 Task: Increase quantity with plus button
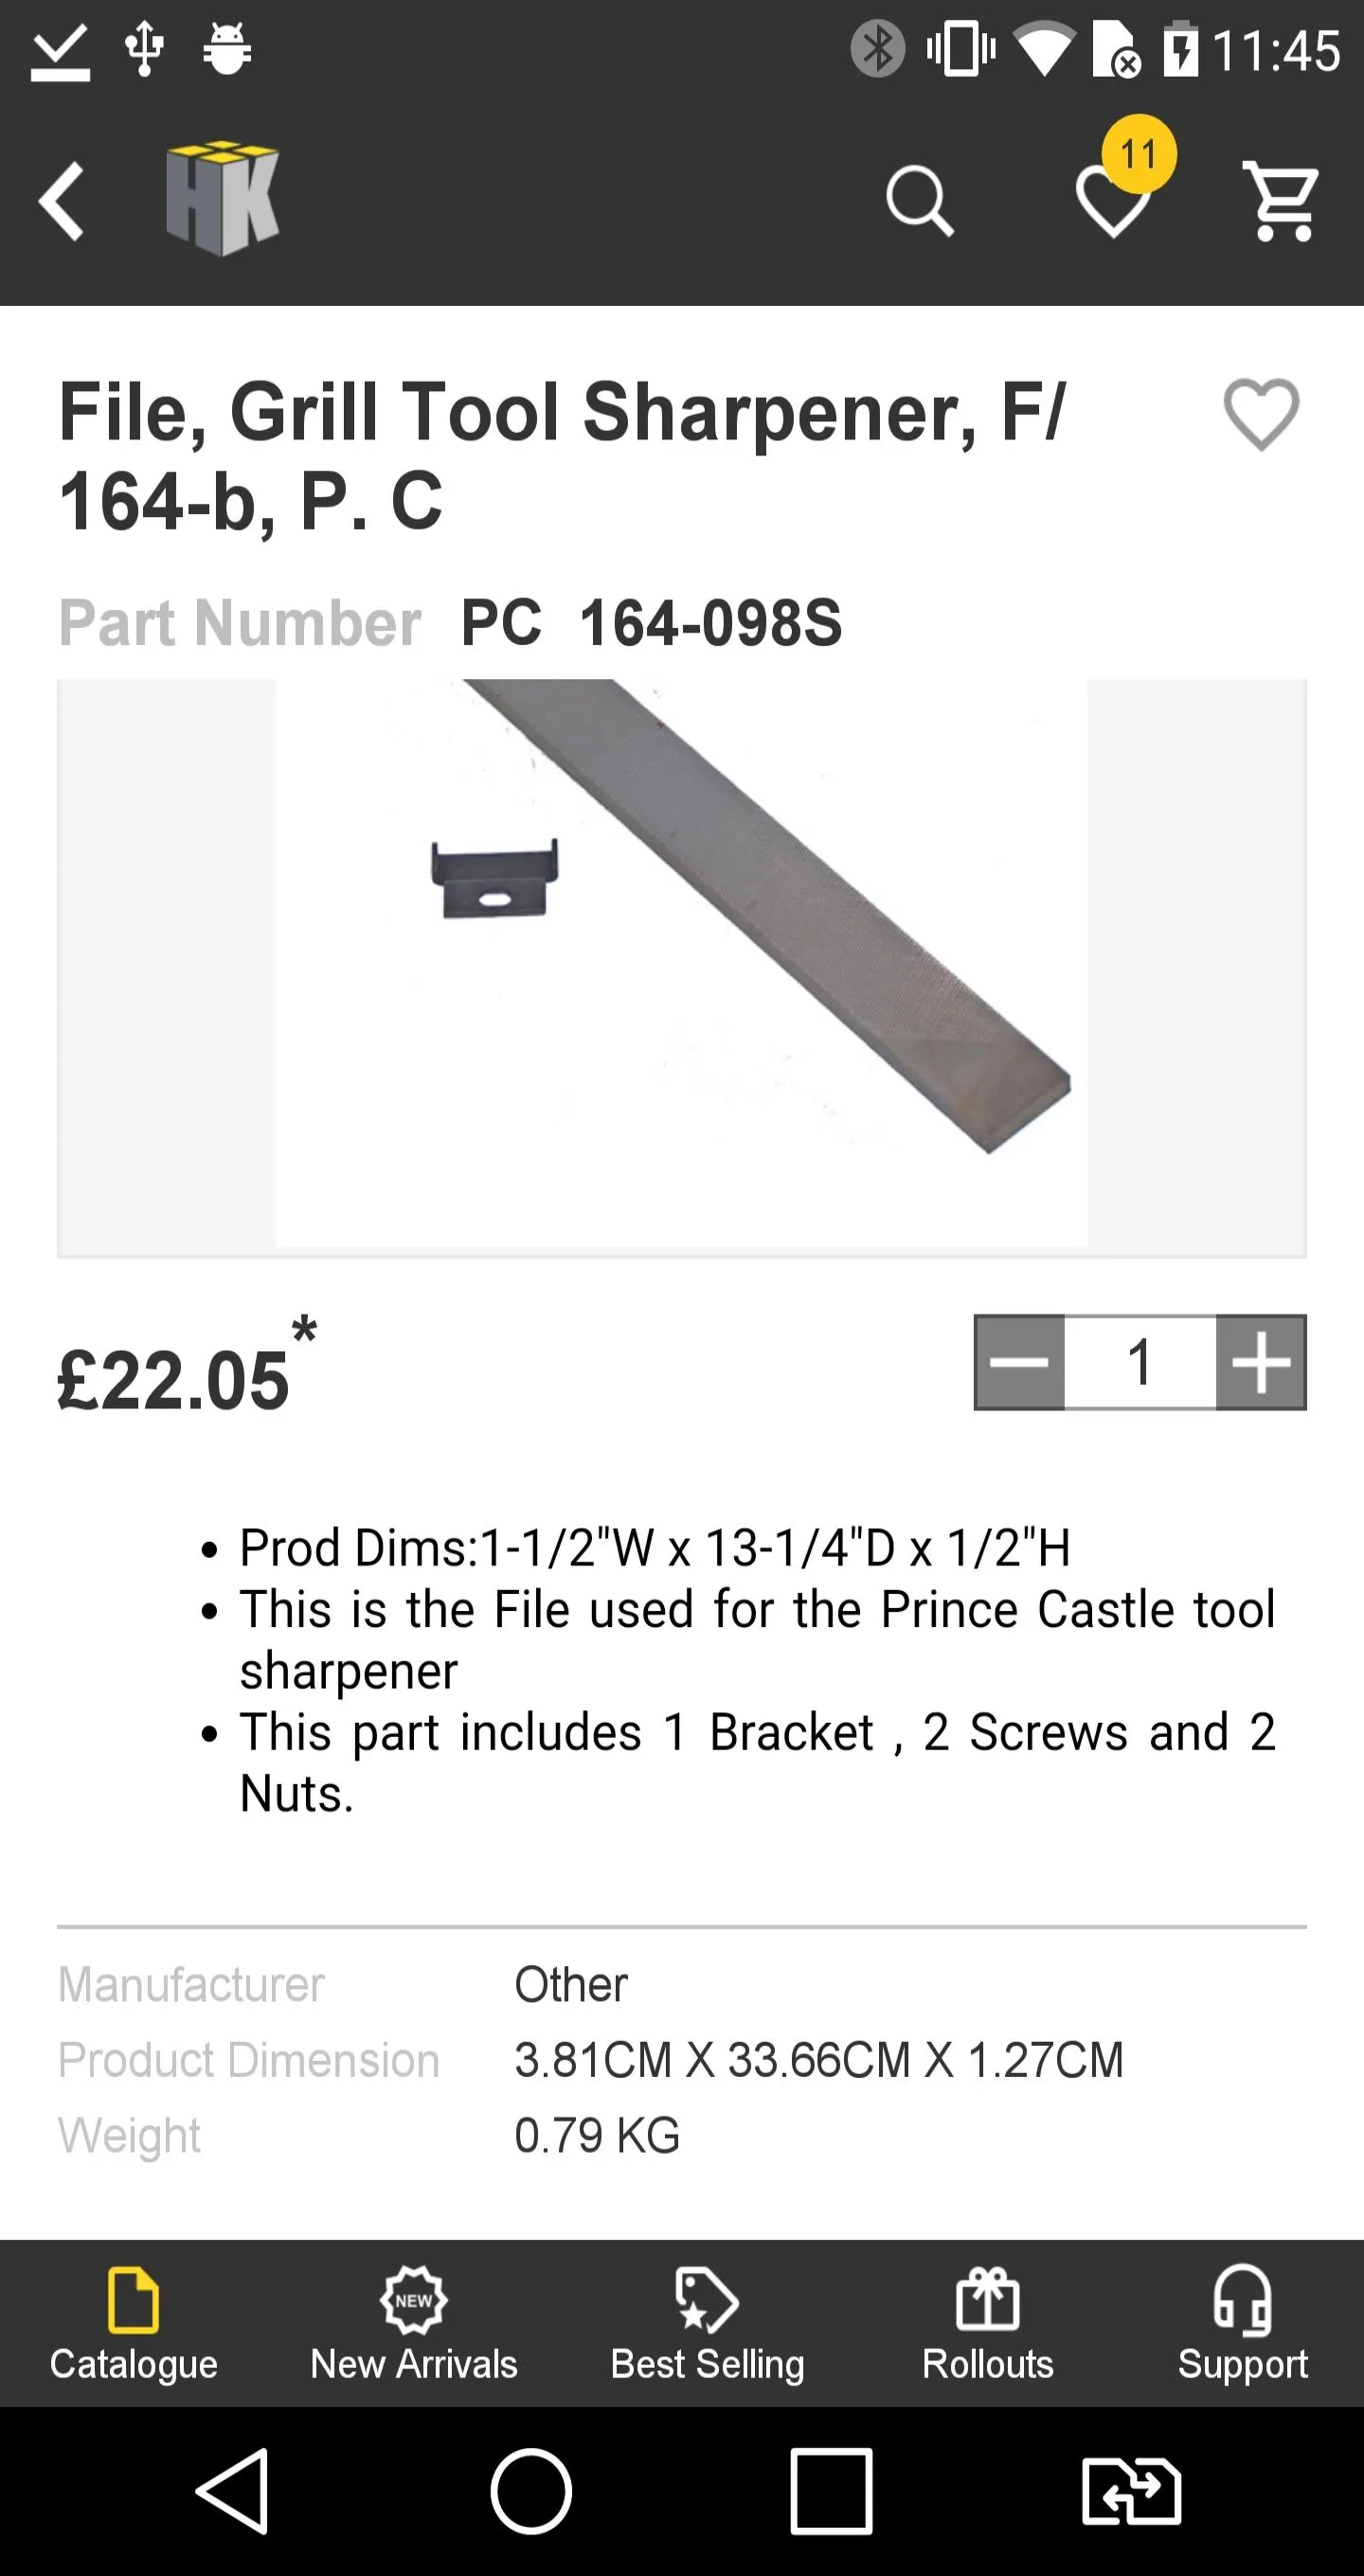point(1261,1362)
